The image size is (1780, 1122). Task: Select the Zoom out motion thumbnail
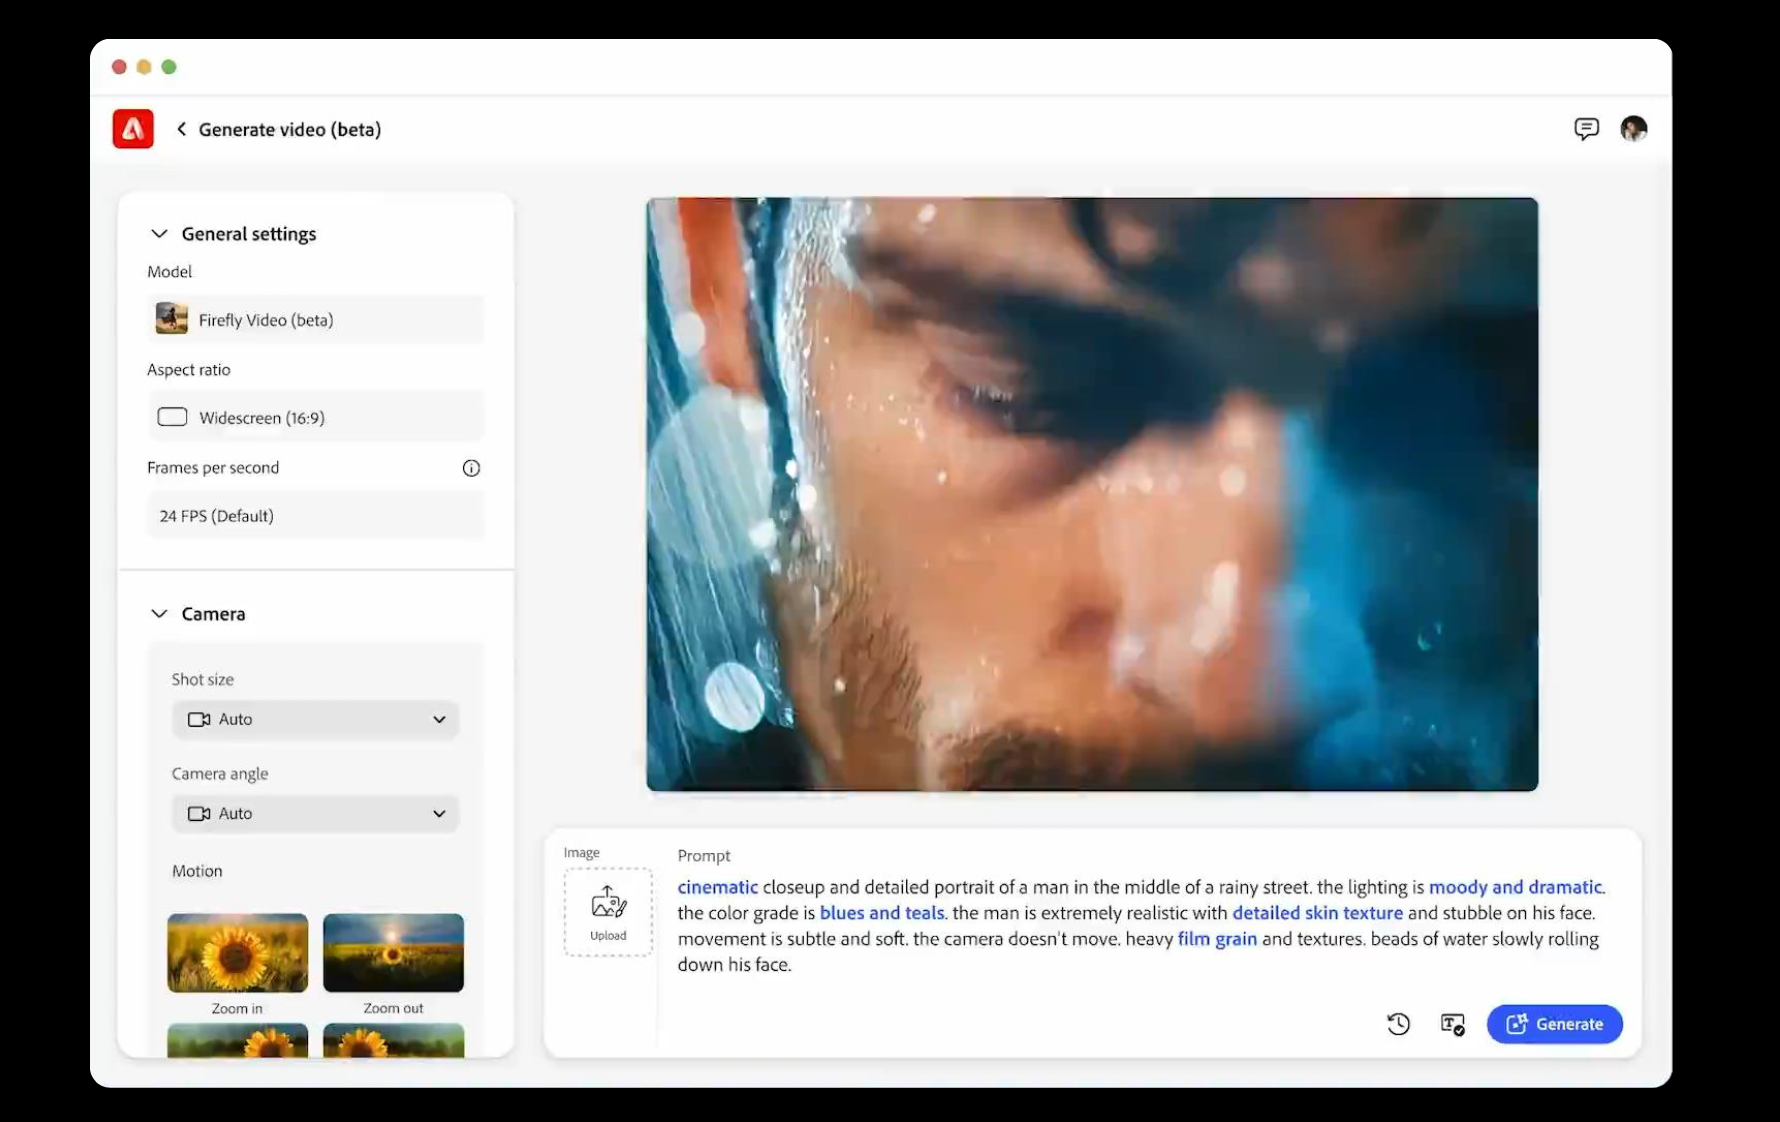click(393, 953)
